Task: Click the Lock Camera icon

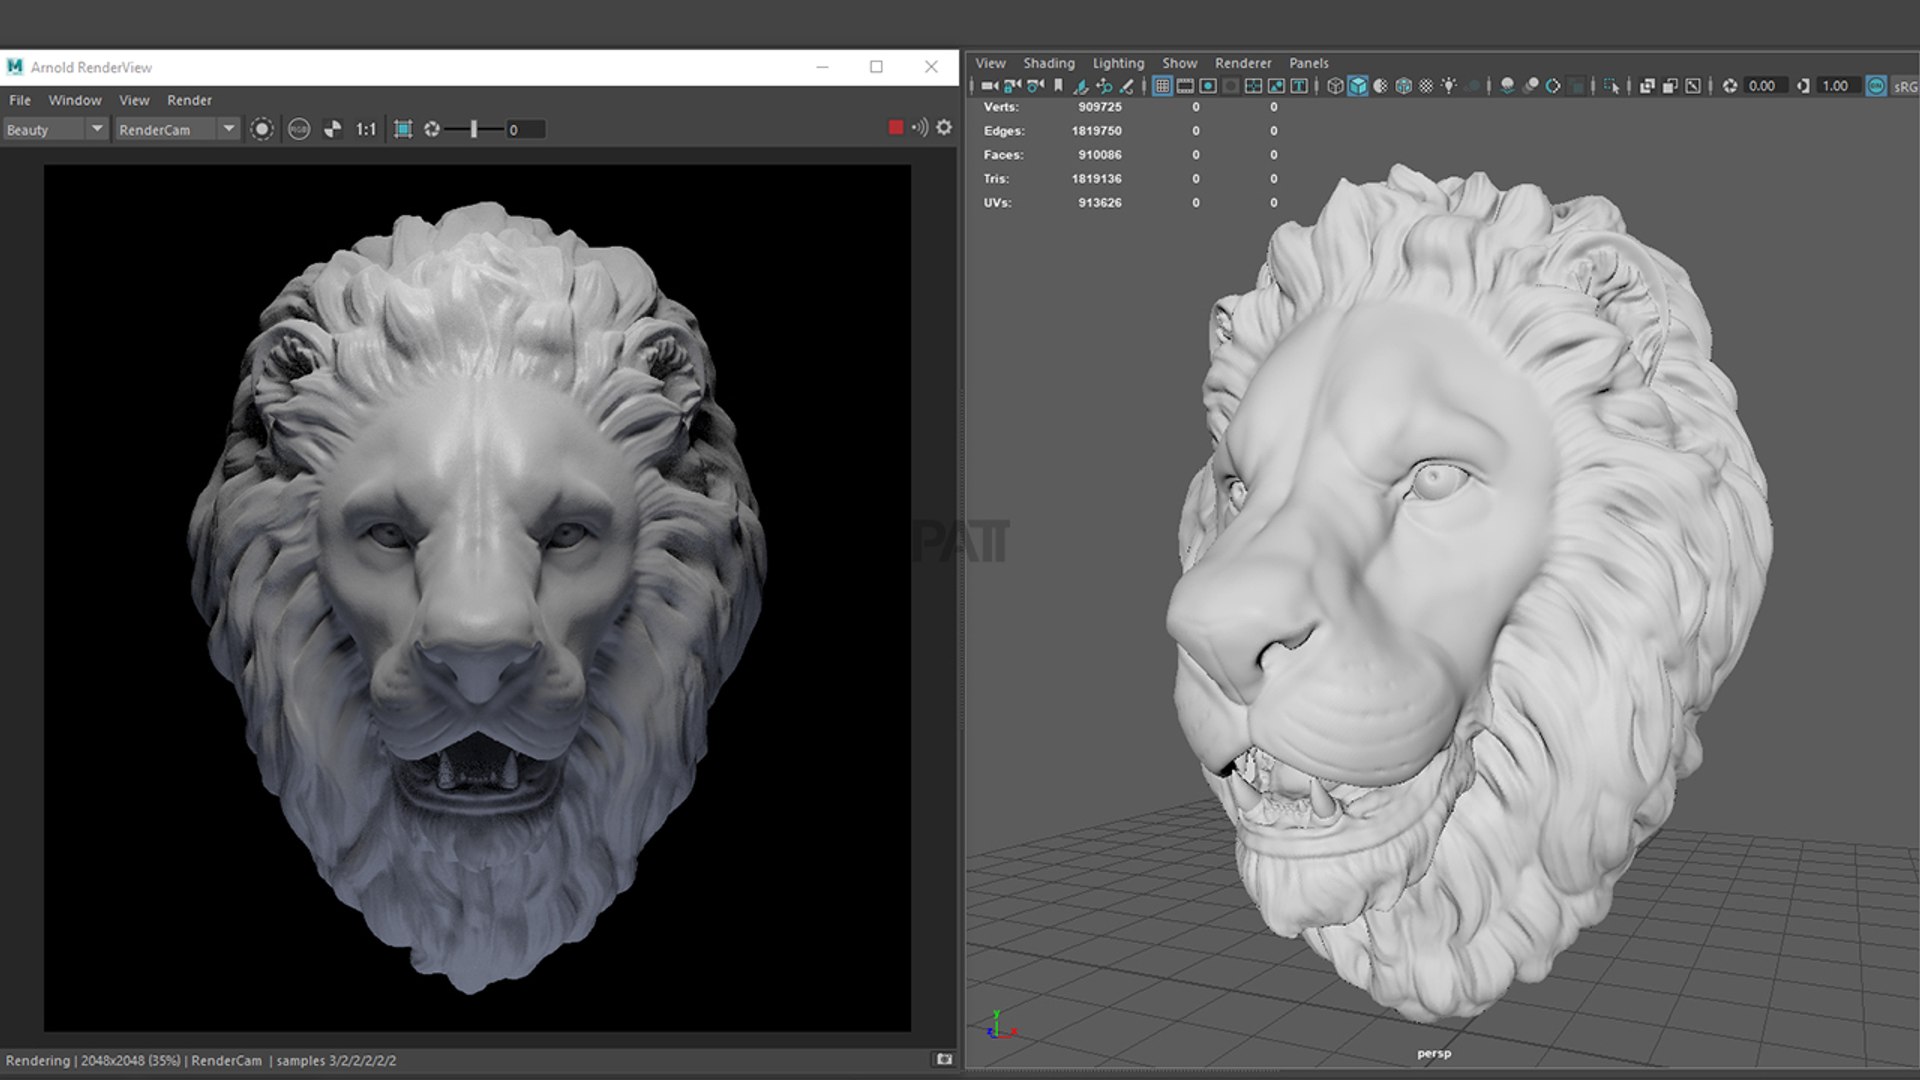Action: [1012, 86]
